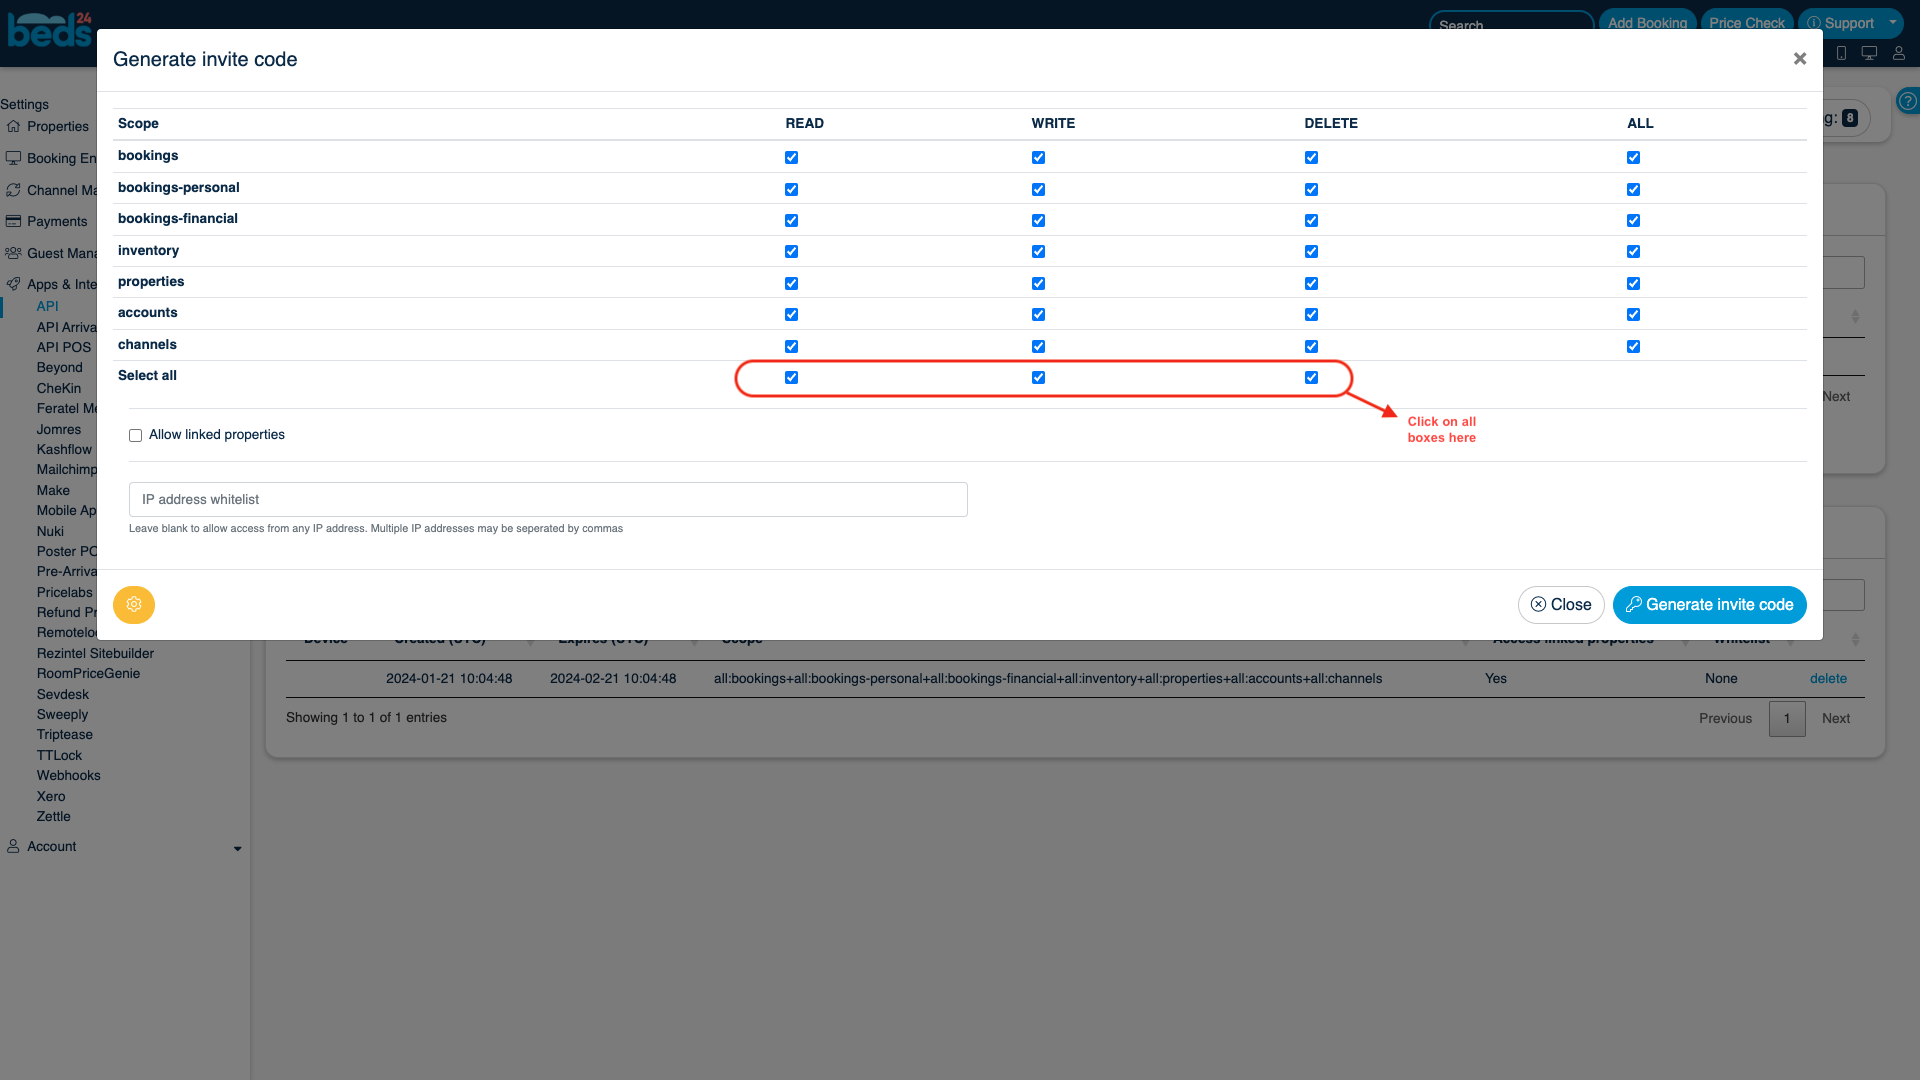Viewport: 1920px width, 1080px height.
Task: Click the Apps and Integrations icon
Action: tap(15, 284)
